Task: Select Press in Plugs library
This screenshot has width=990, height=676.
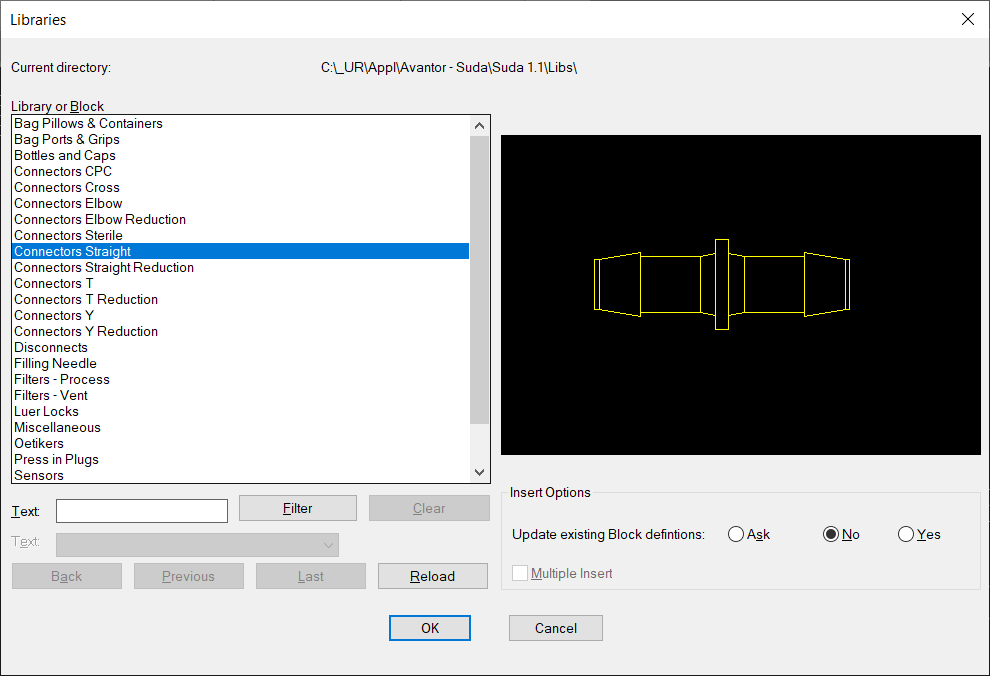Action: (241, 460)
